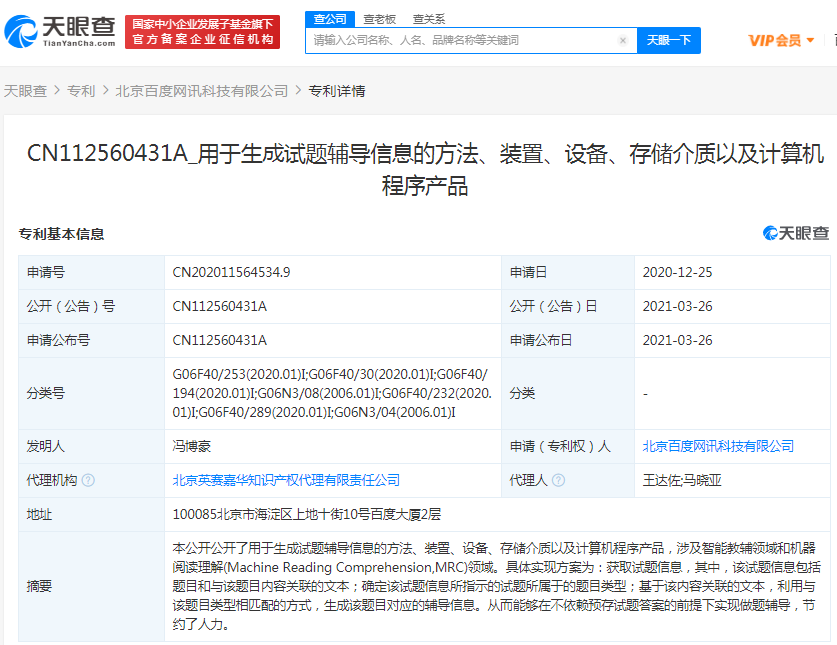Click the red 国家中小企业发展子基金旗下 badge
Viewport: 837px width, 645px height.
tap(204, 22)
